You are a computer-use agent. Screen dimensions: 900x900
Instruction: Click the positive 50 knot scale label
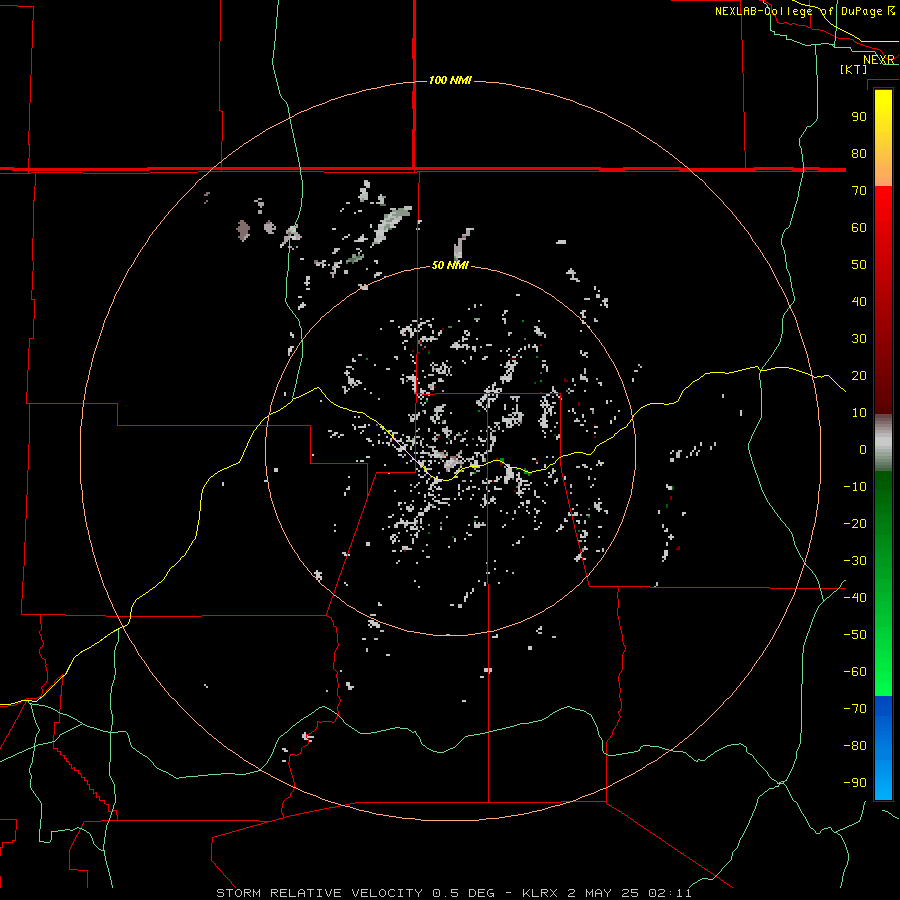coord(859,265)
